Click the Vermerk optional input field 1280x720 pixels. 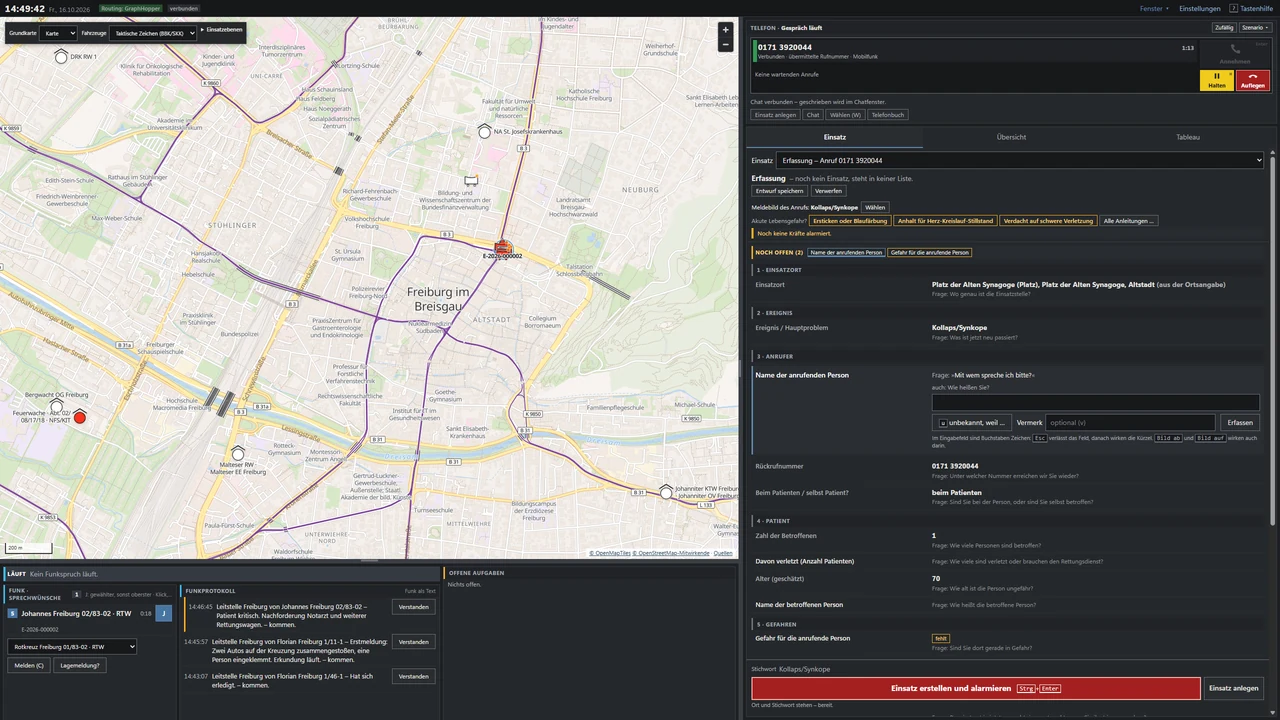pos(1130,422)
